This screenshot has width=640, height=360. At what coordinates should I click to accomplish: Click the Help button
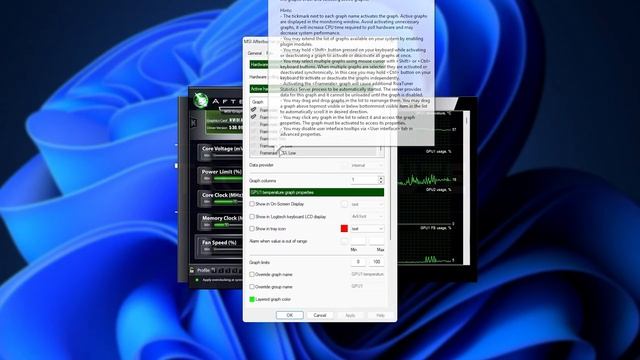tap(380, 315)
